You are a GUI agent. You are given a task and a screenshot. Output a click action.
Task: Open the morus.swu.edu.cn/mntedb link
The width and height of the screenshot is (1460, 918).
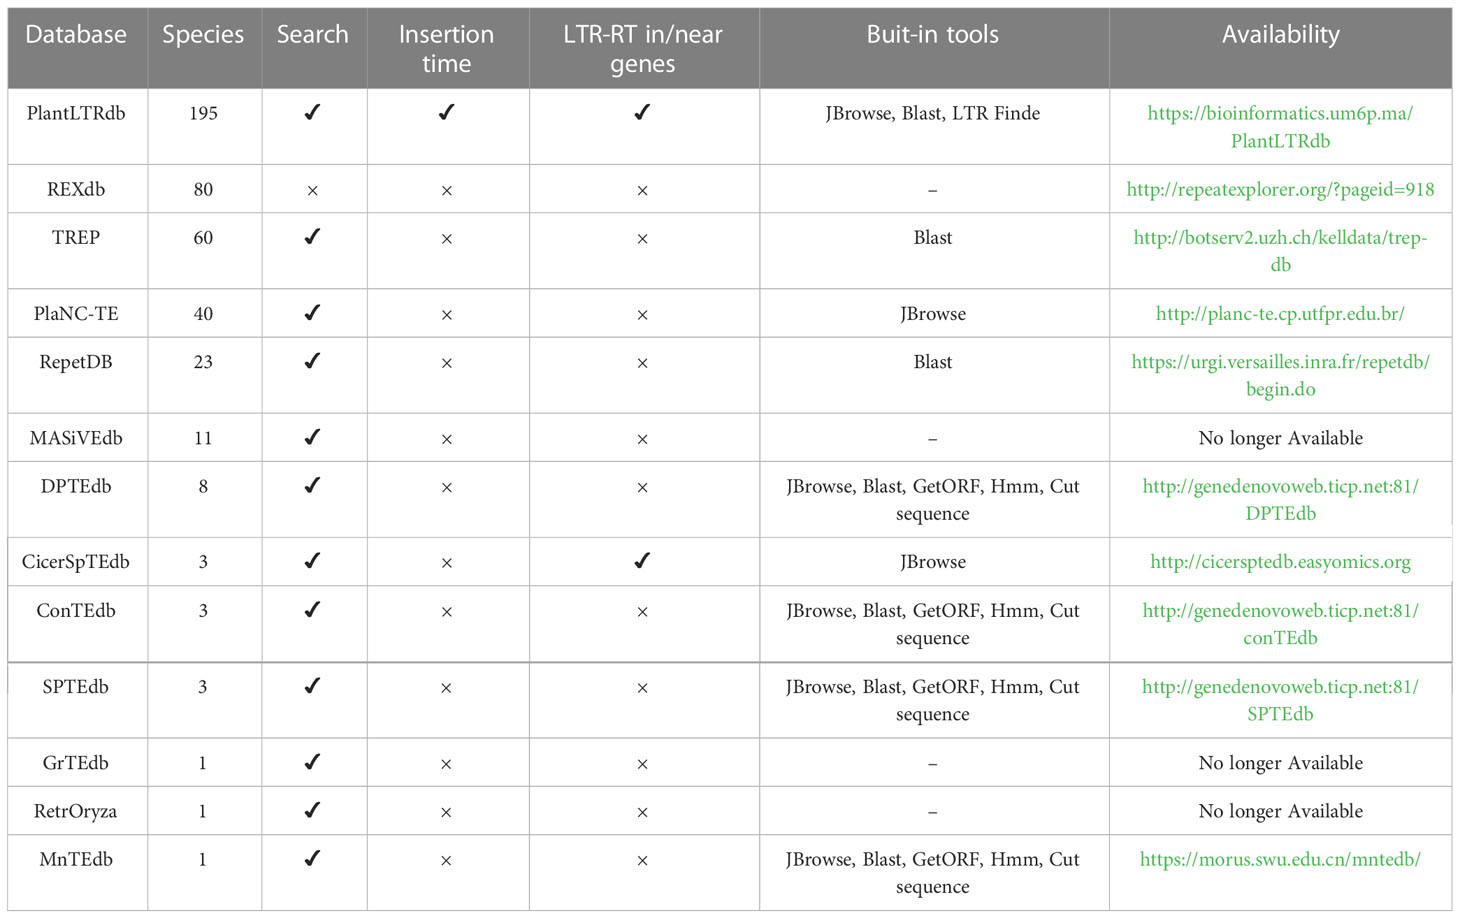click(x=1280, y=859)
